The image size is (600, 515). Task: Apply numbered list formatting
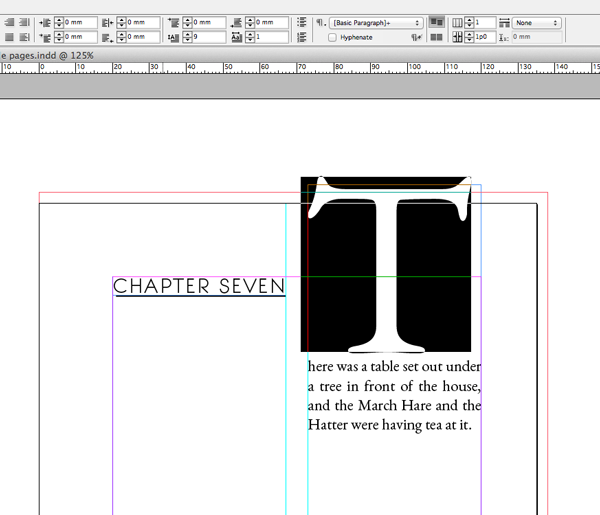(302, 37)
